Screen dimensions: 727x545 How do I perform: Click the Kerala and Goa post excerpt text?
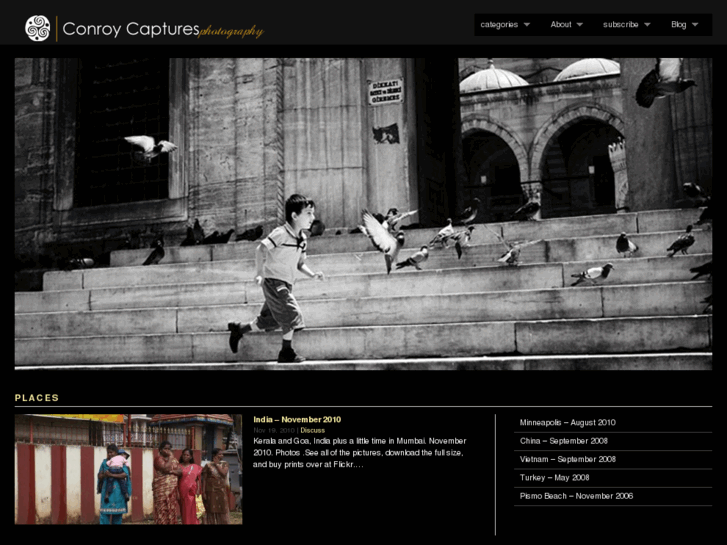coord(360,452)
